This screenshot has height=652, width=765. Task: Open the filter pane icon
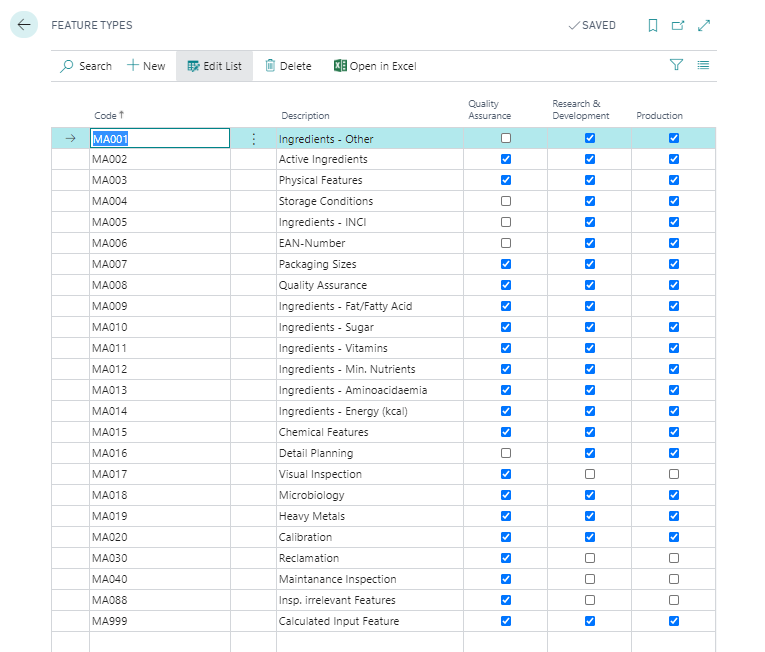[x=676, y=65]
